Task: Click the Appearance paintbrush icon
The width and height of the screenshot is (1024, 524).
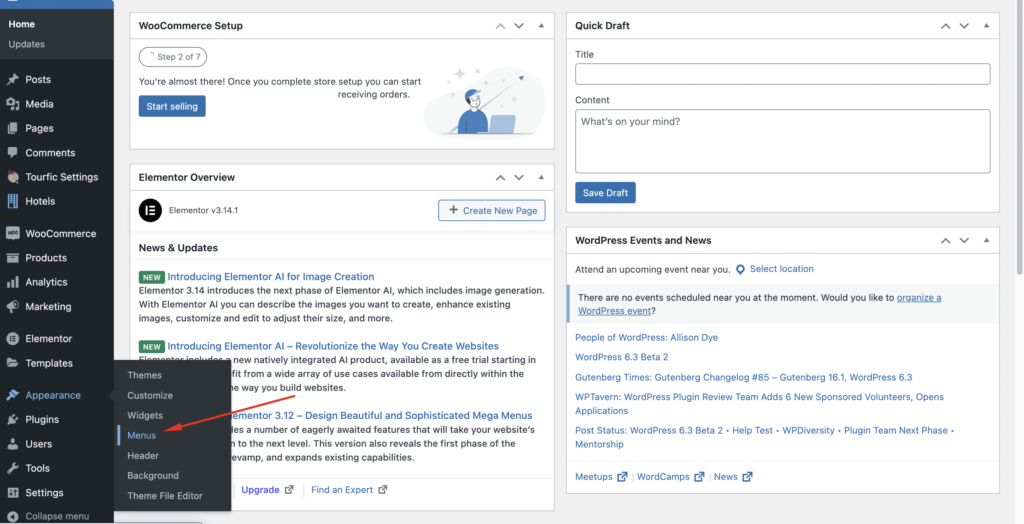Action: (x=12, y=395)
